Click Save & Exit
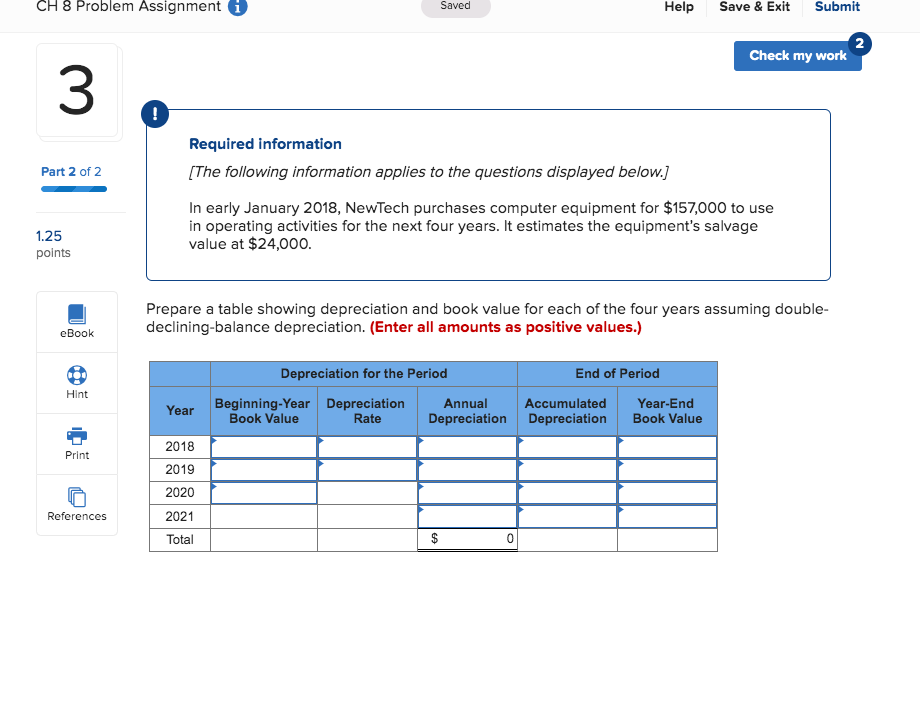The image size is (920, 718). [754, 7]
